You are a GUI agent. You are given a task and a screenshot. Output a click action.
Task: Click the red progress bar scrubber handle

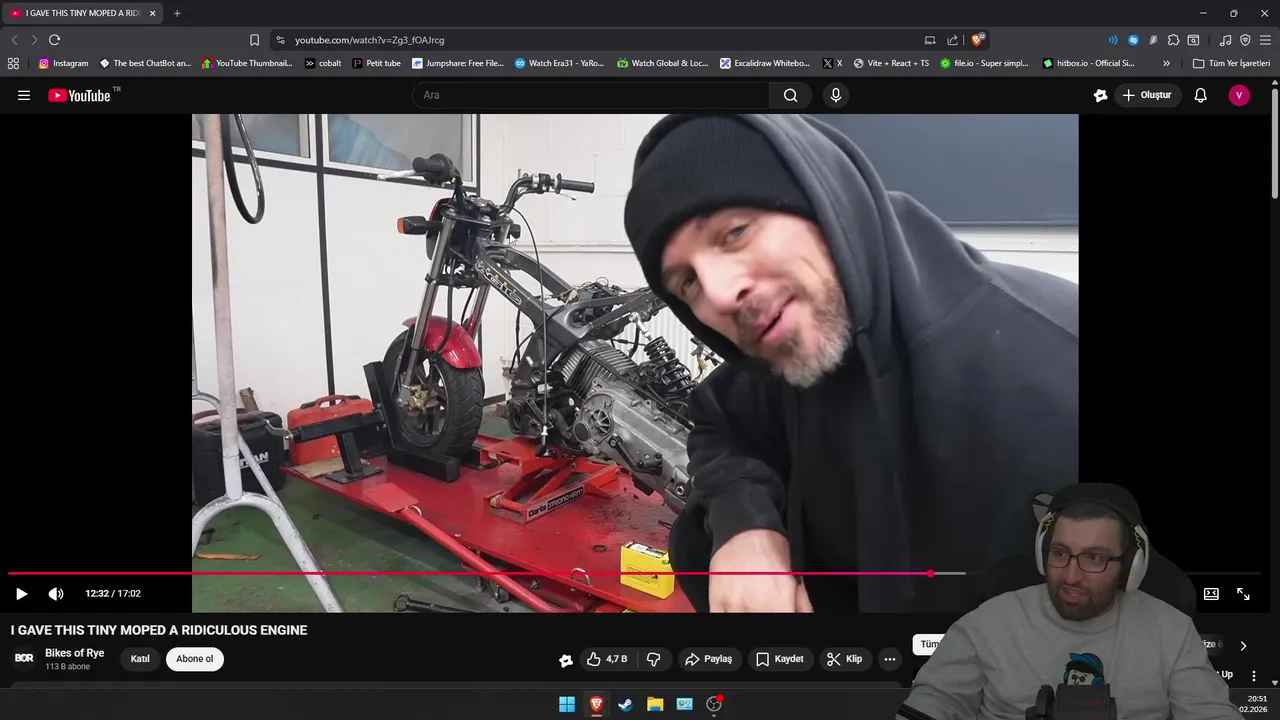coord(931,573)
